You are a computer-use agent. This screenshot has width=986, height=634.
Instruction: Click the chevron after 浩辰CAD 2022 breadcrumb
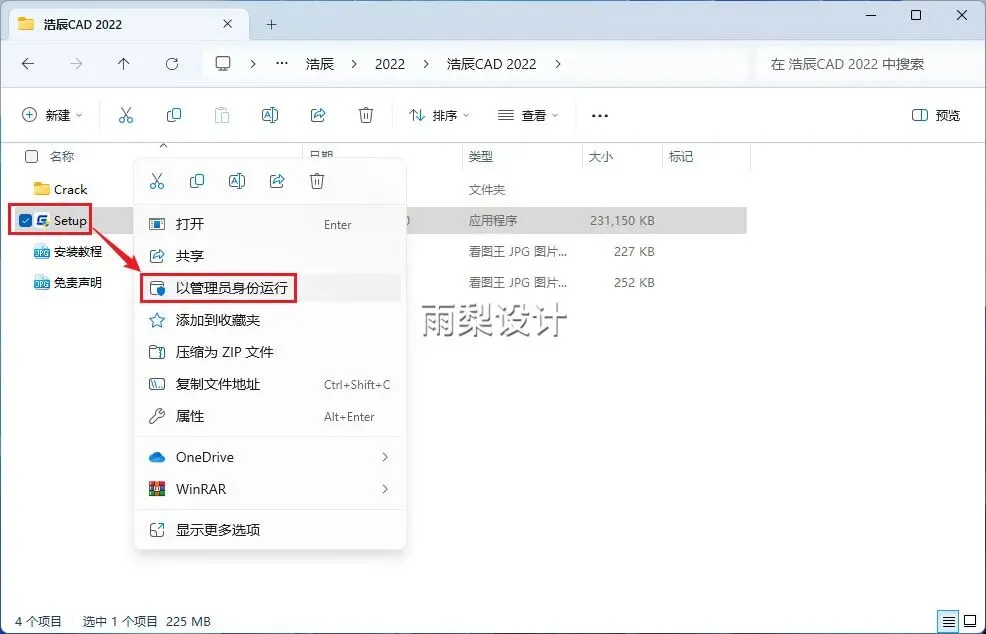coord(558,64)
